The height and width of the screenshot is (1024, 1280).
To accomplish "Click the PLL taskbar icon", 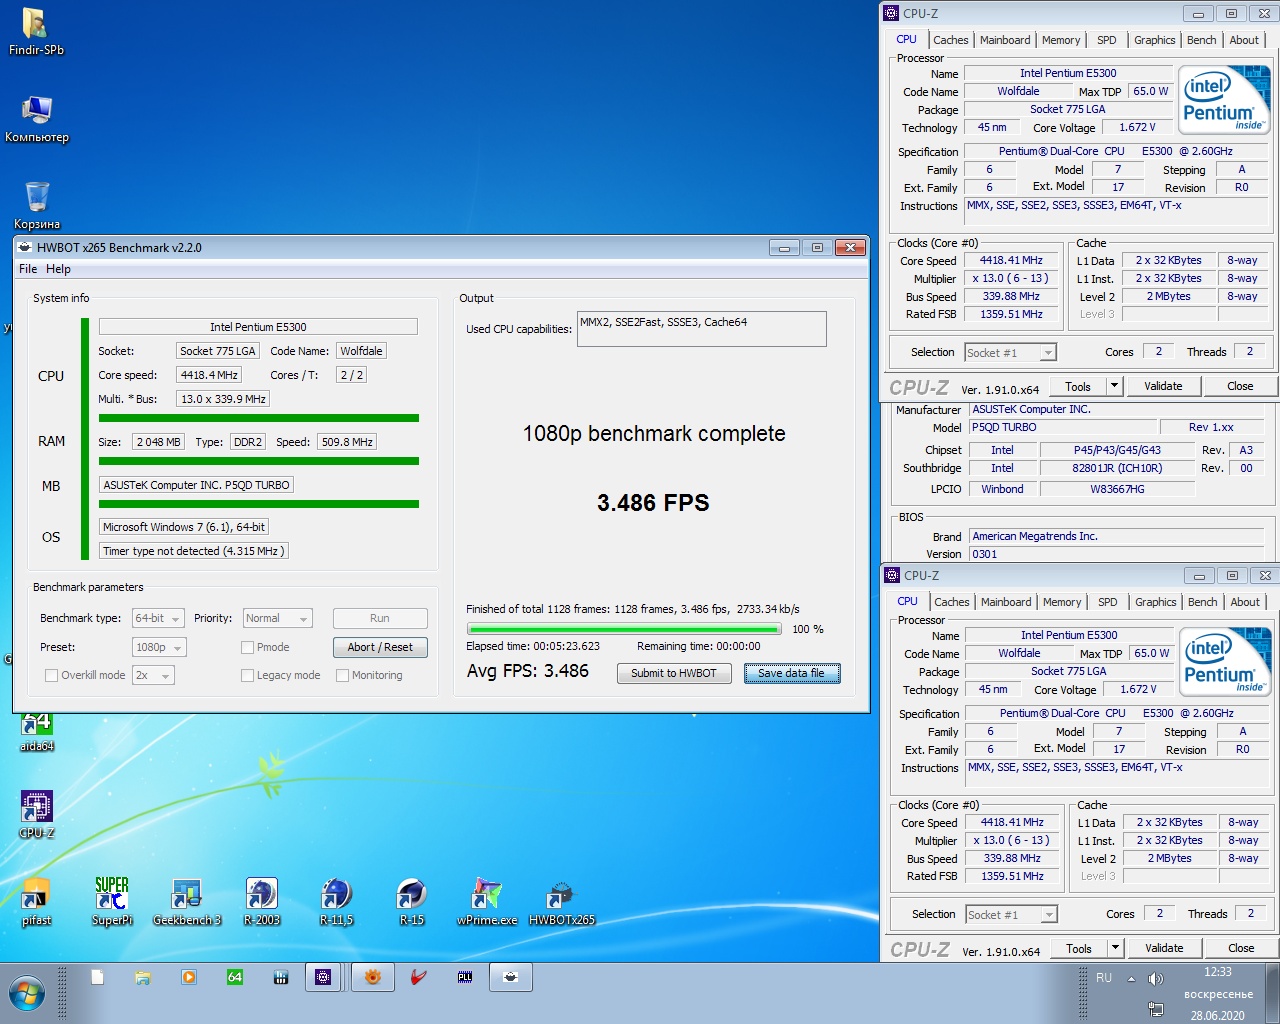I will point(465,977).
